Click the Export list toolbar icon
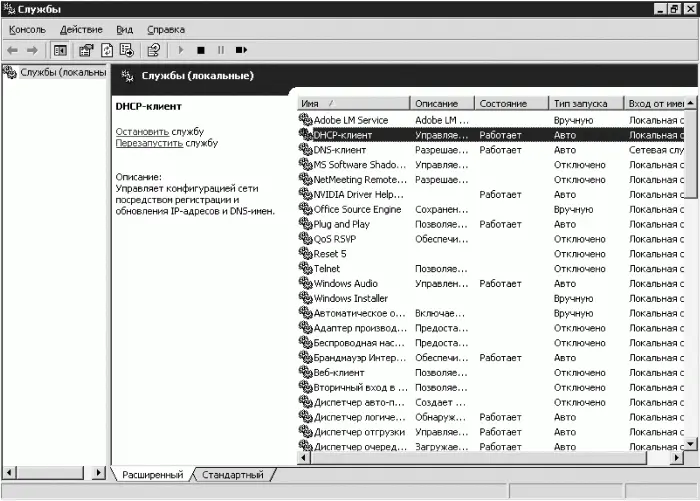Viewport: 700px width, 501px height. (127, 50)
